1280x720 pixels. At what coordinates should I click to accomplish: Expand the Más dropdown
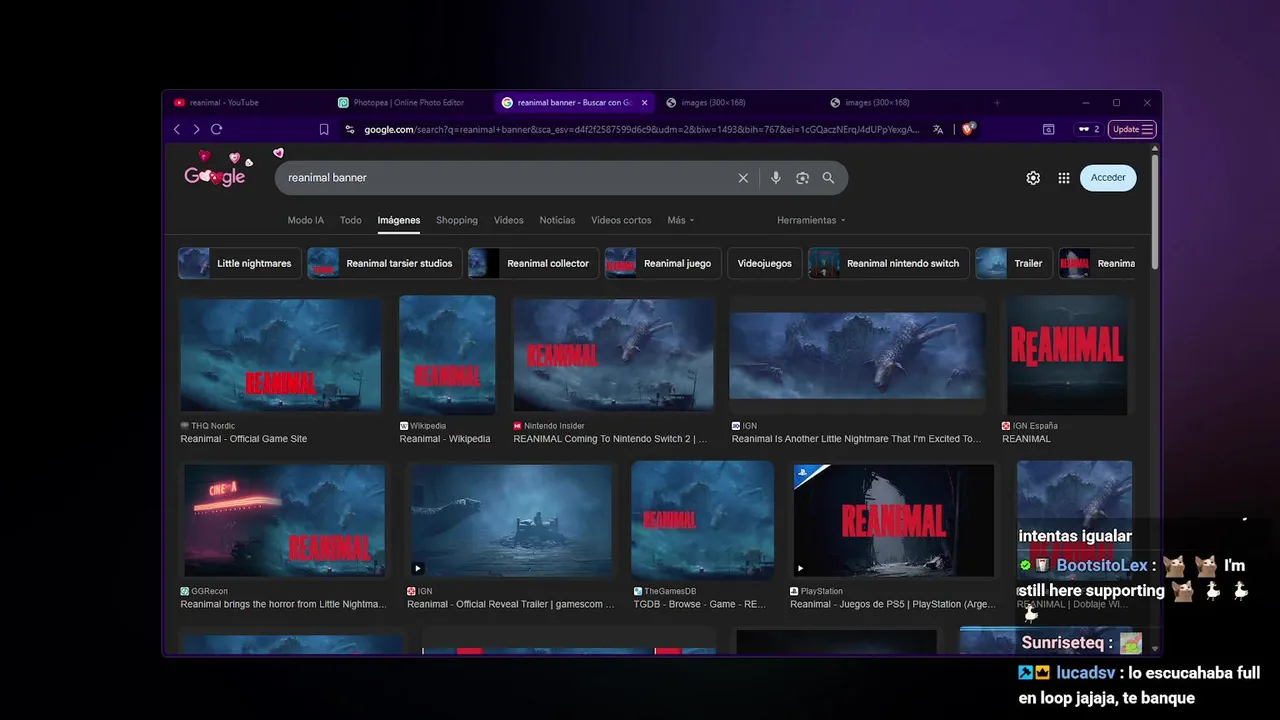pos(680,220)
